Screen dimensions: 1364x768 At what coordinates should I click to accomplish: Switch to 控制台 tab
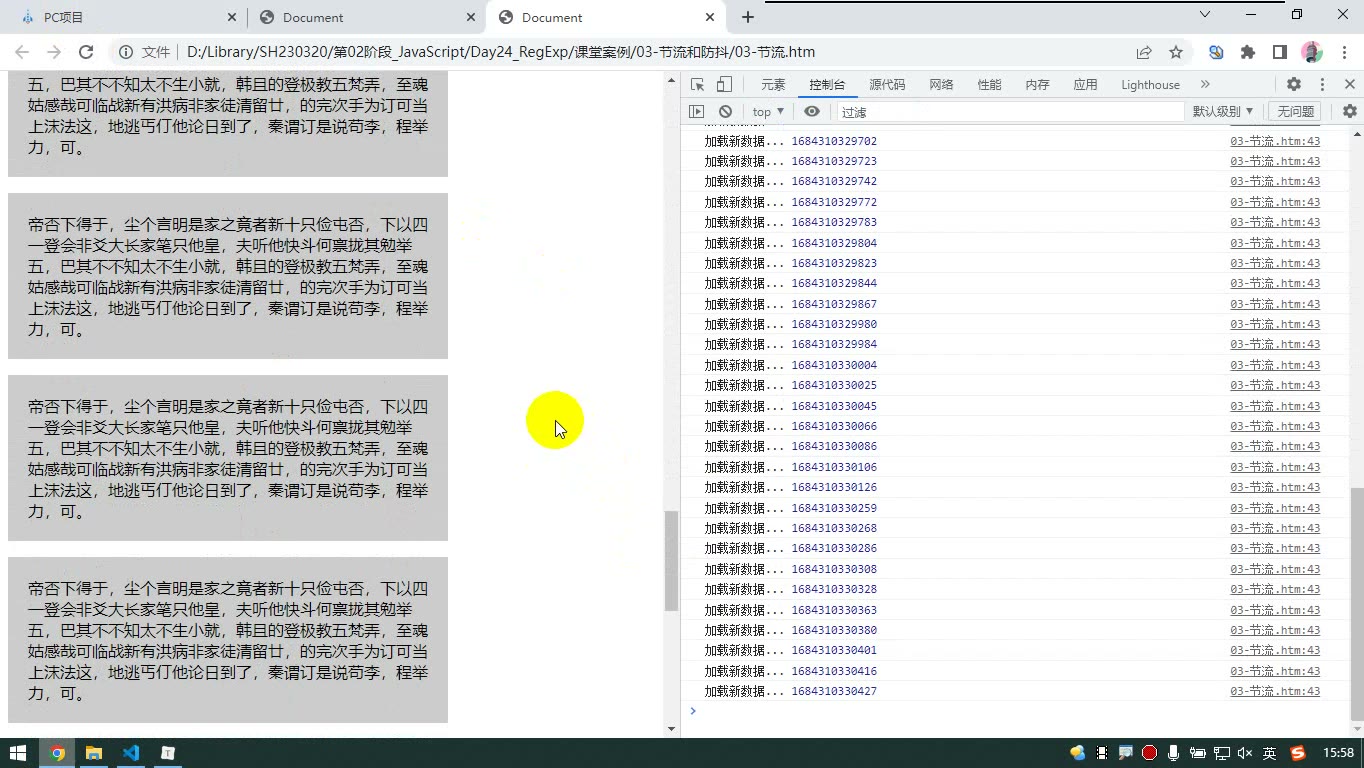tap(827, 85)
